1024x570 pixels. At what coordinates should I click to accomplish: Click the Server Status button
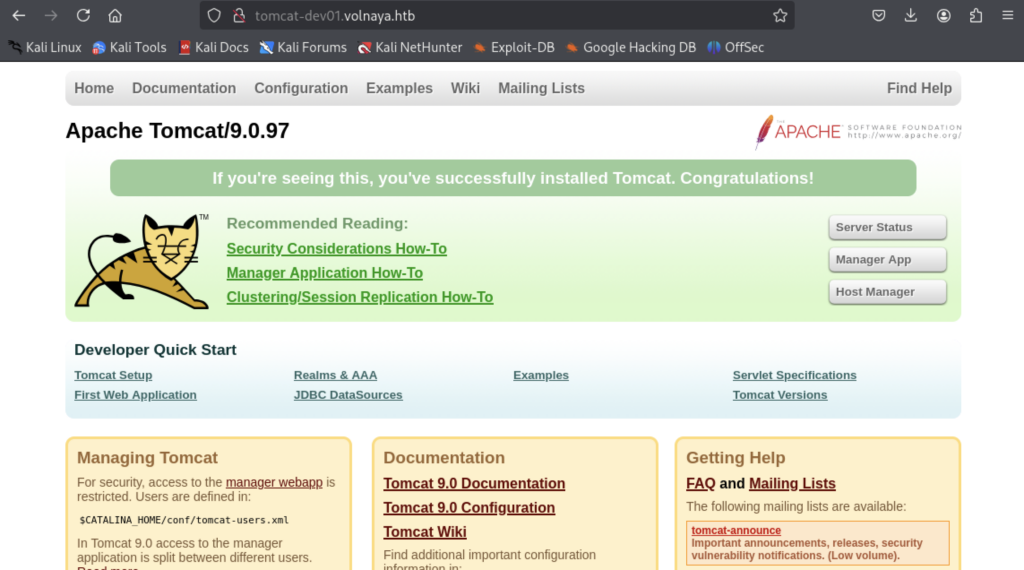(888, 227)
